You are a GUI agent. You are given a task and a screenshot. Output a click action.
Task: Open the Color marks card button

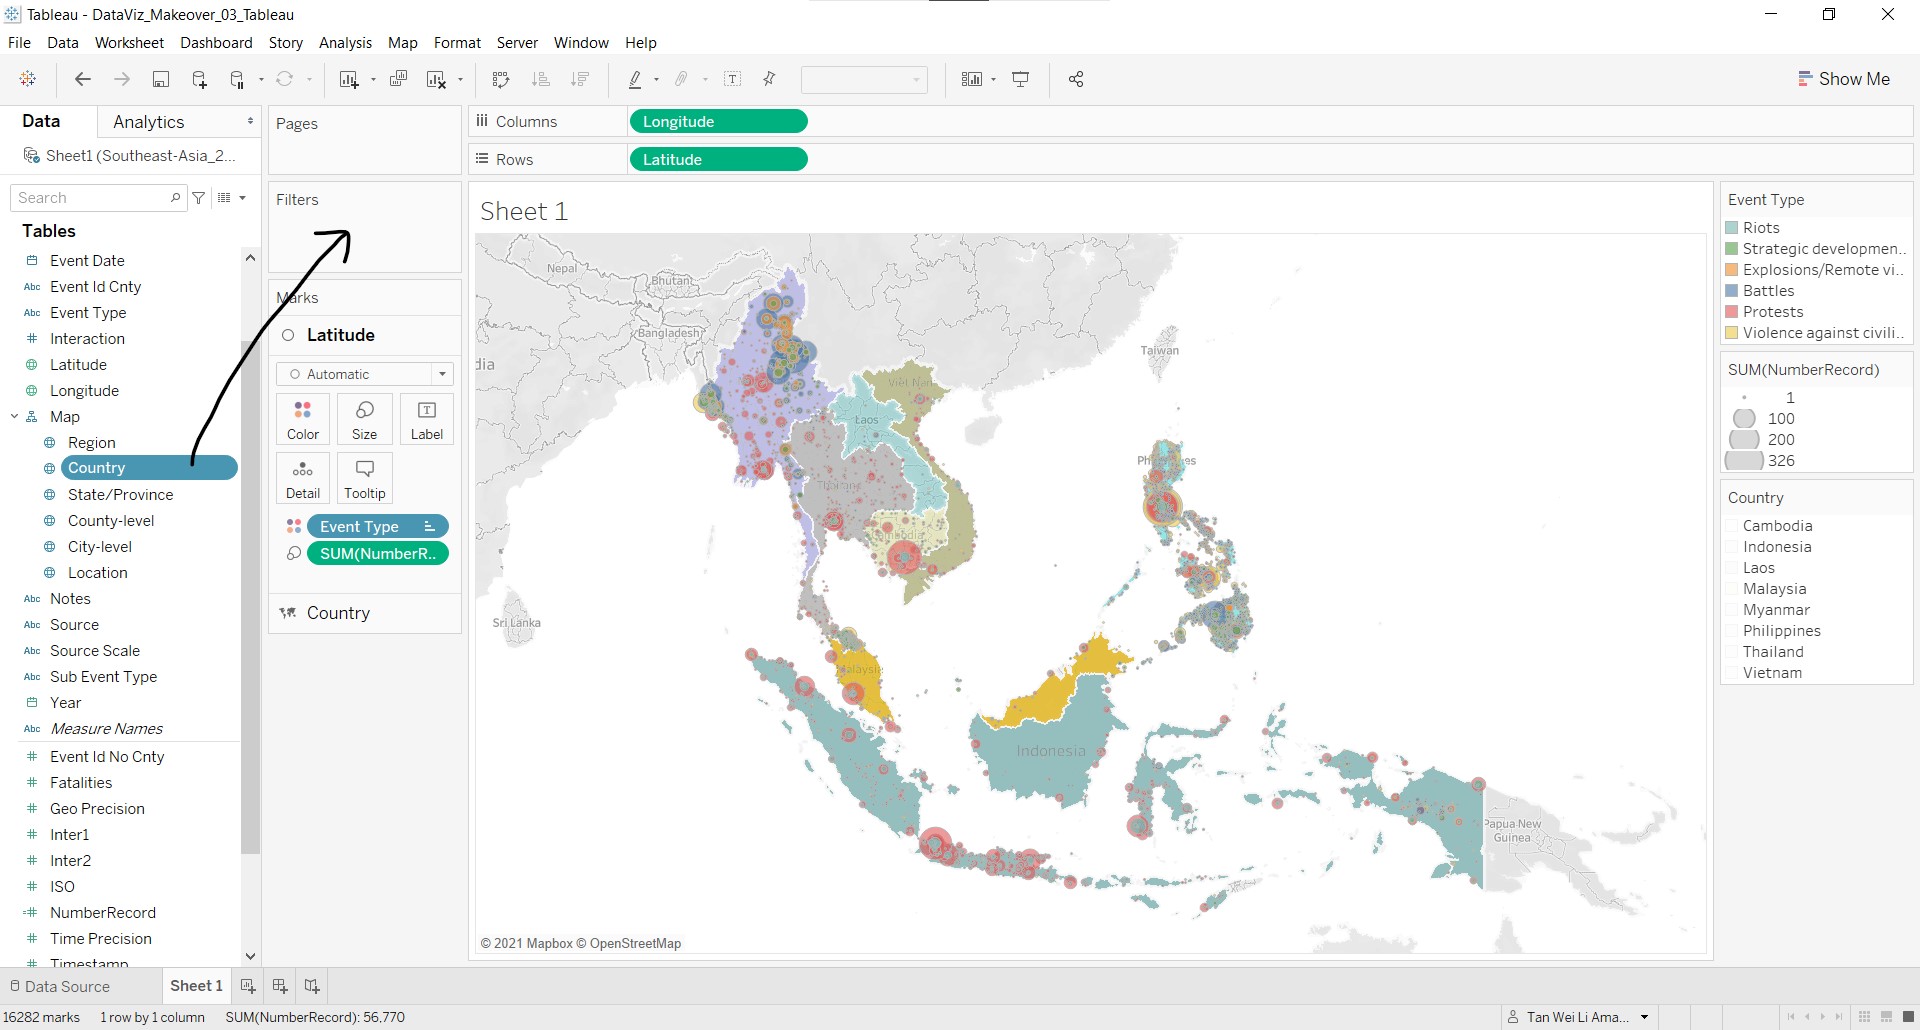coord(303,419)
